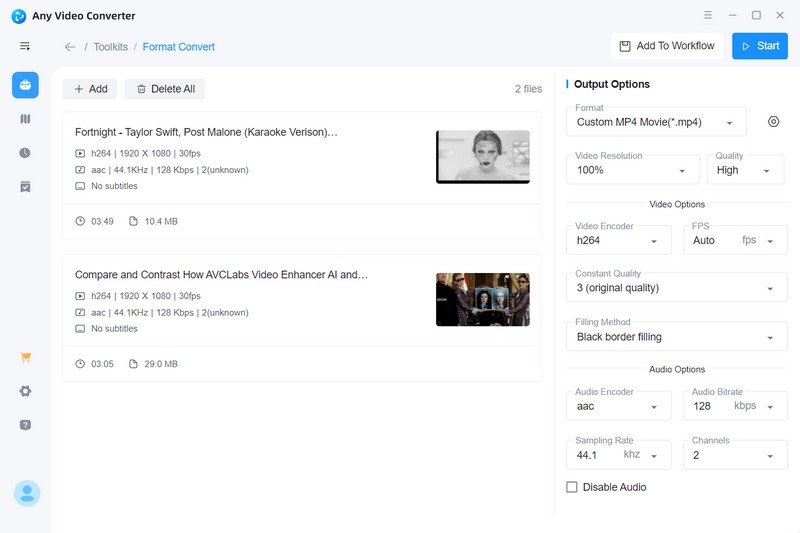Viewport: 800px width, 533px height.
Task: Click Add To Workflow button
Action: pos(667,46)
